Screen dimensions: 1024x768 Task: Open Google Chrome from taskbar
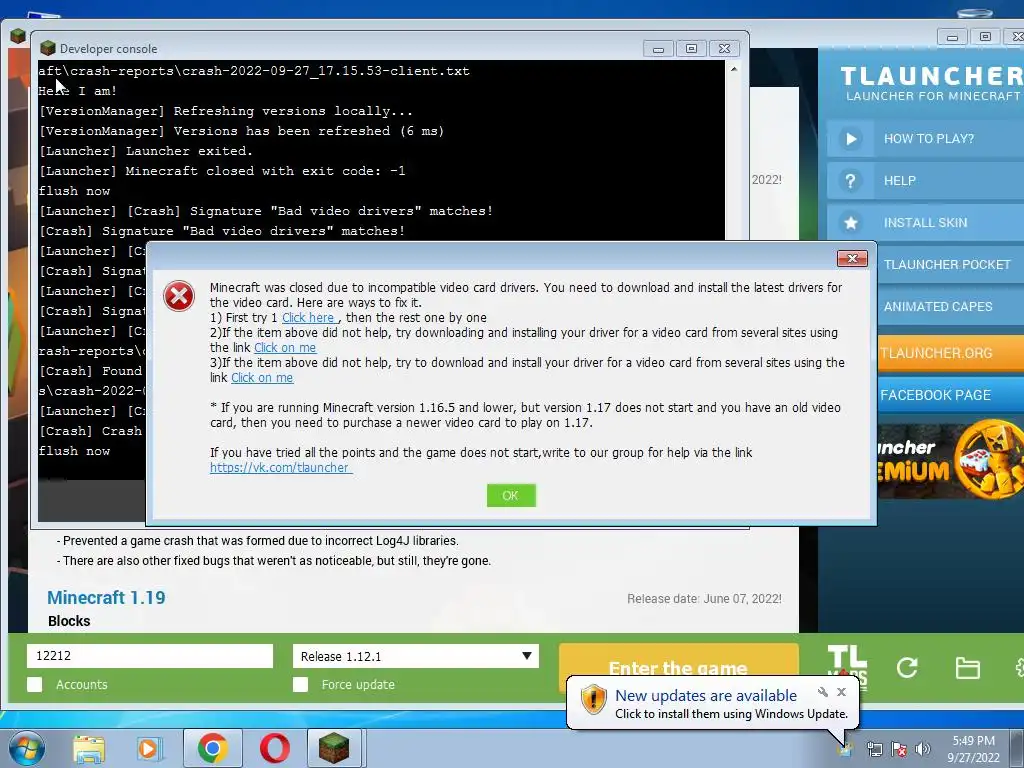pyautogui.click(x=213, y=748)
